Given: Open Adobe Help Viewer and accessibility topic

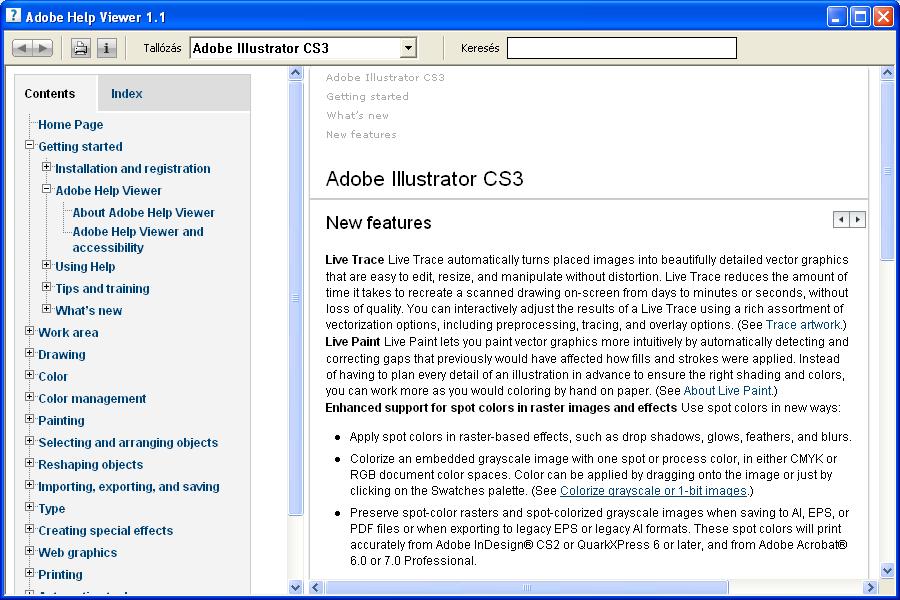Looking at the screenshot, I should [x=138, y=239].
